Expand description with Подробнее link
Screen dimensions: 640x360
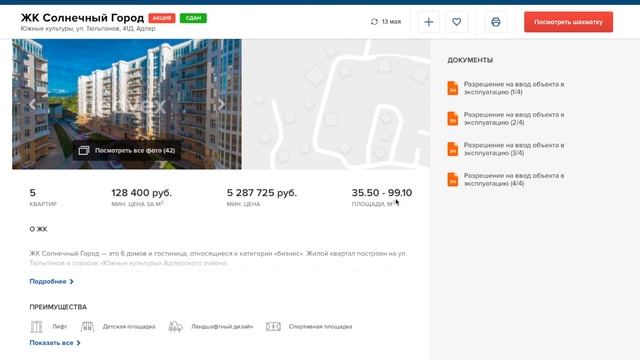tap(51, 282)
